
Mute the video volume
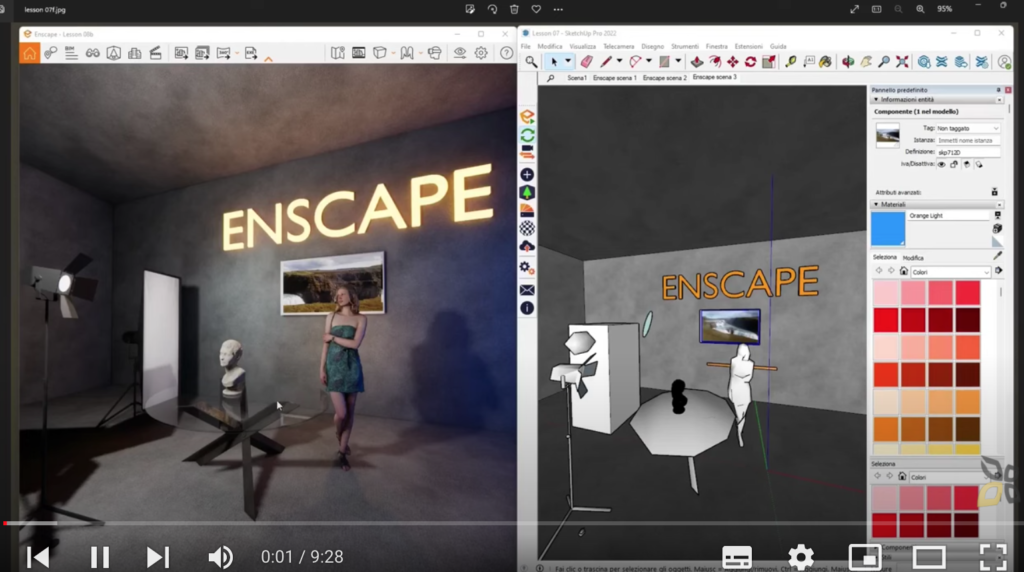[x=220, y=557]
